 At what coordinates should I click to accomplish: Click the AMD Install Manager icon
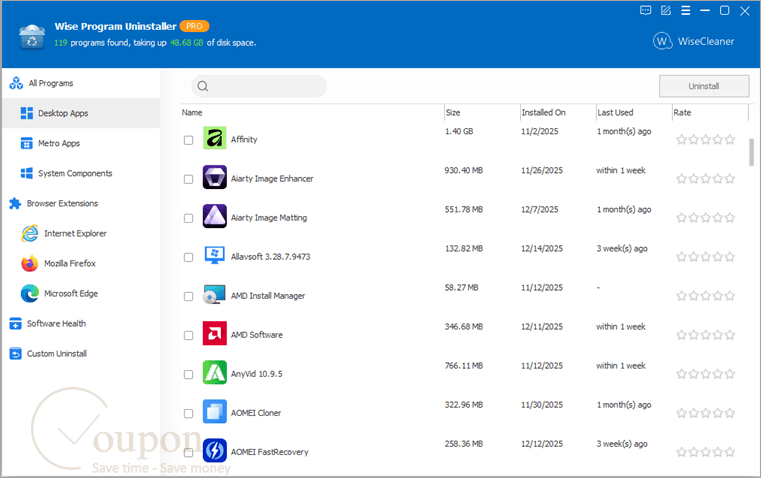[215, 294]
